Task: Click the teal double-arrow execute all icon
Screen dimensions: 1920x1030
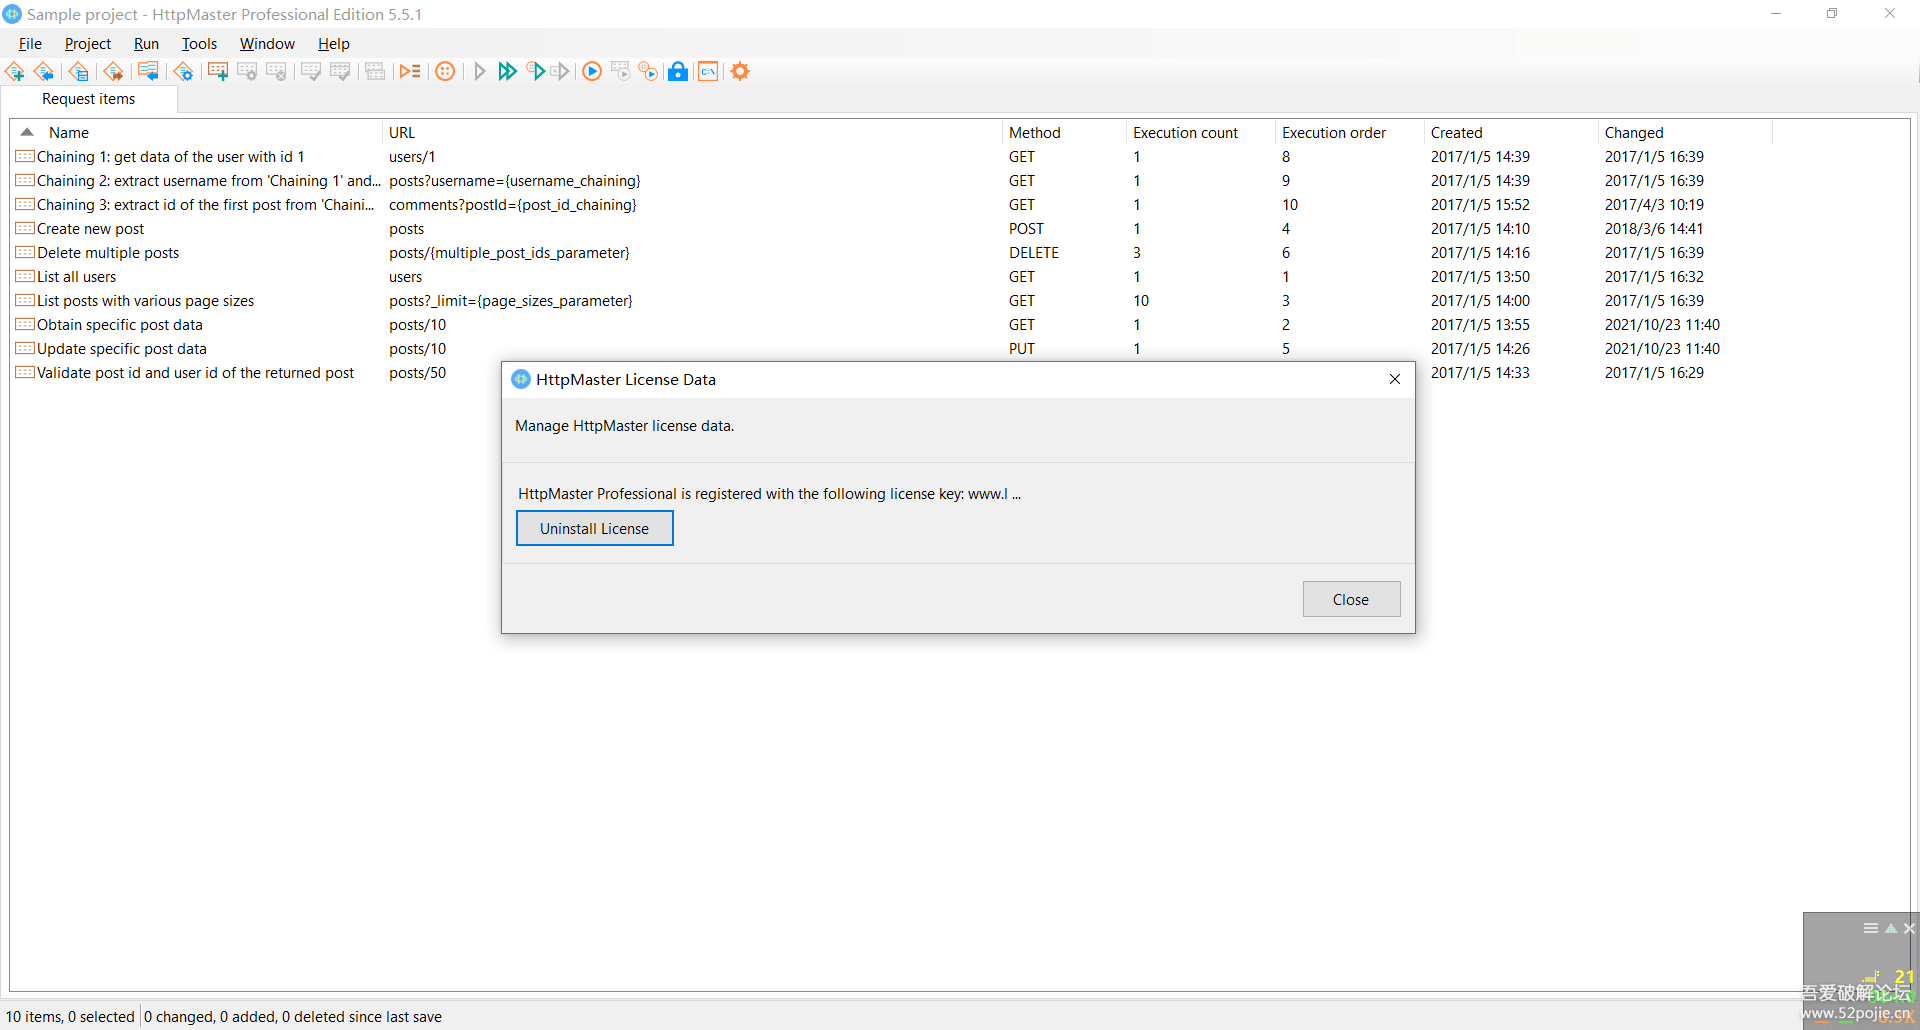Action: coord(507,72)
